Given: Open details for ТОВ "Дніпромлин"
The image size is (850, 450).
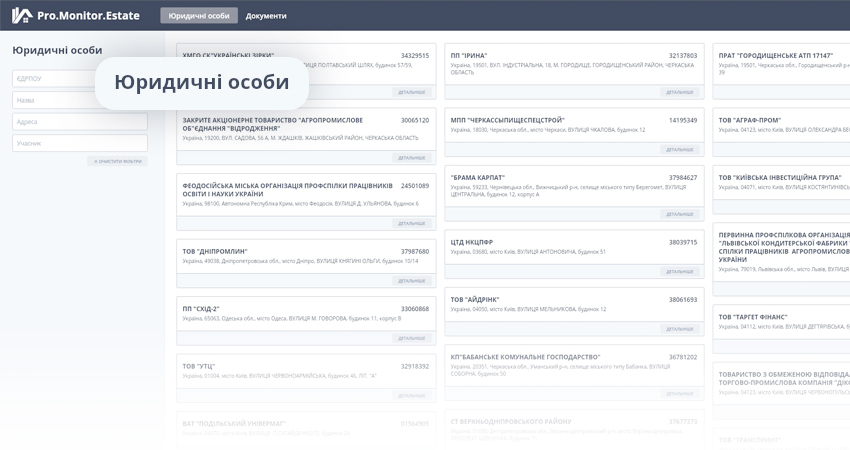Looking at the screenshot, I should [x=412, y=281].
